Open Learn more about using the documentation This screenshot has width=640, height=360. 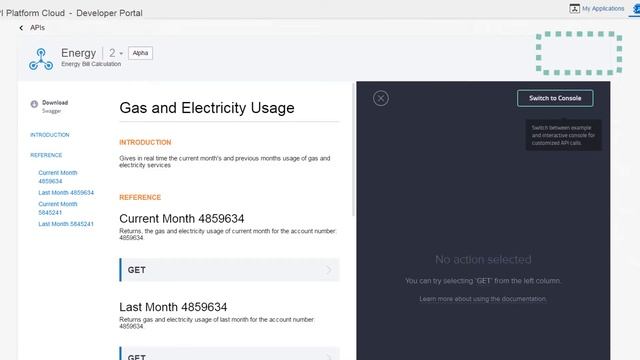[x=483, y=299]
